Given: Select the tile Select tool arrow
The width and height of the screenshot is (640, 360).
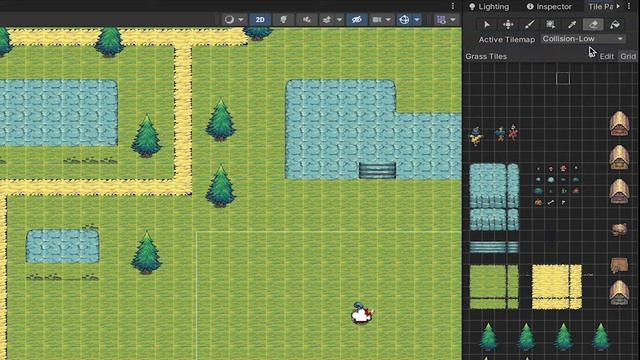Looking at the screenshot, I should click(x=487, y=25).
